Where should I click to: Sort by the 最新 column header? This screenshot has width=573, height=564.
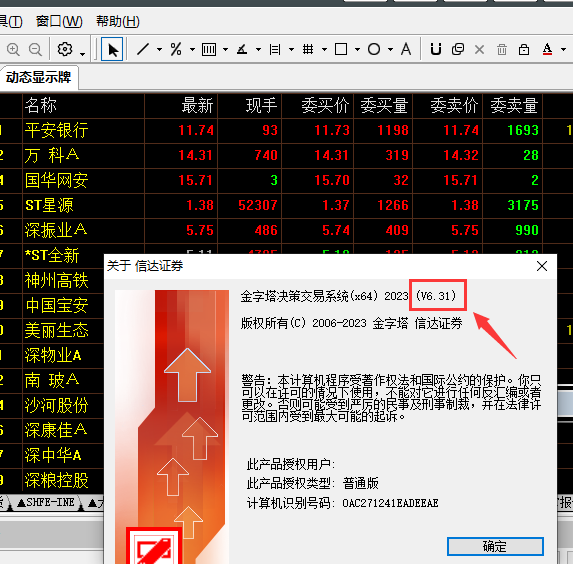181,106
